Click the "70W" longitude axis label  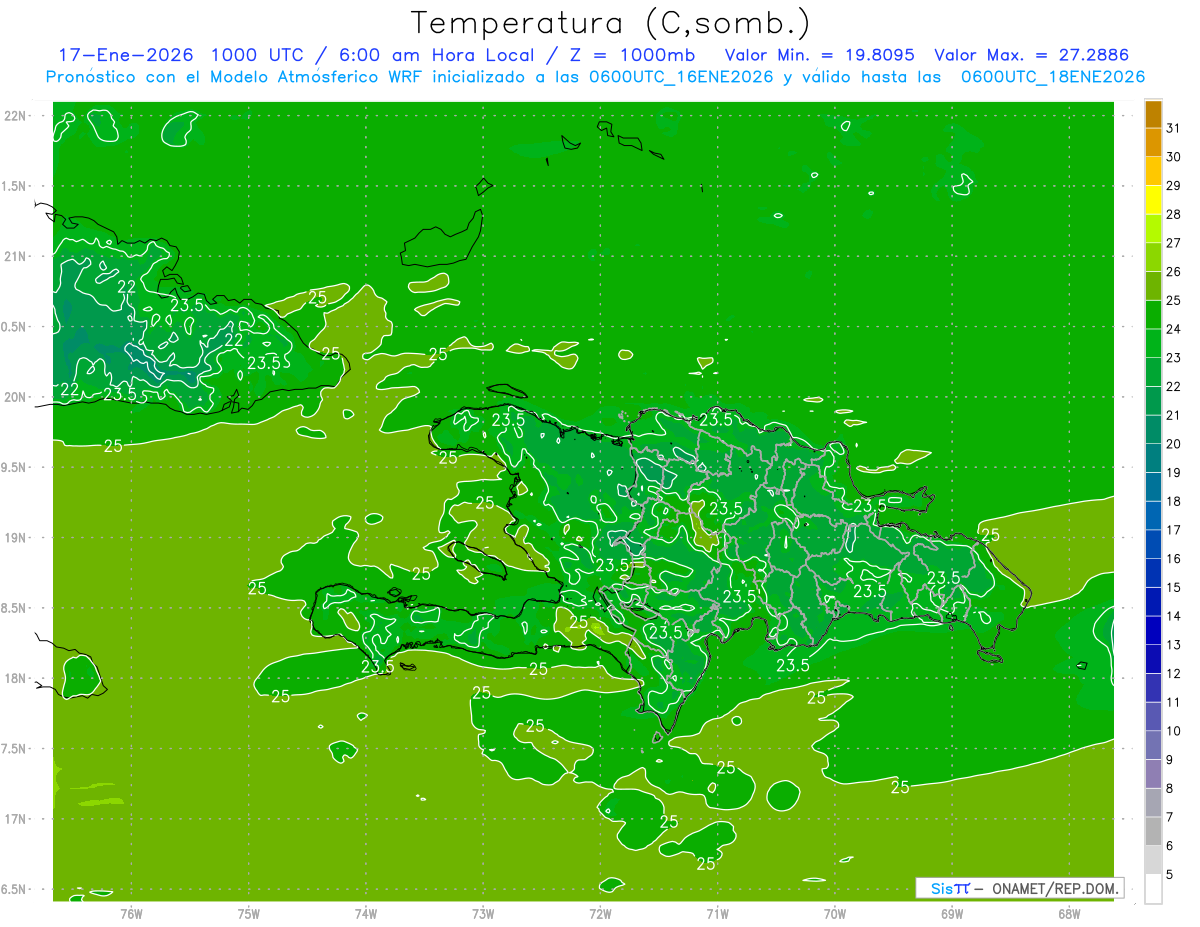(x=835, y=913)
